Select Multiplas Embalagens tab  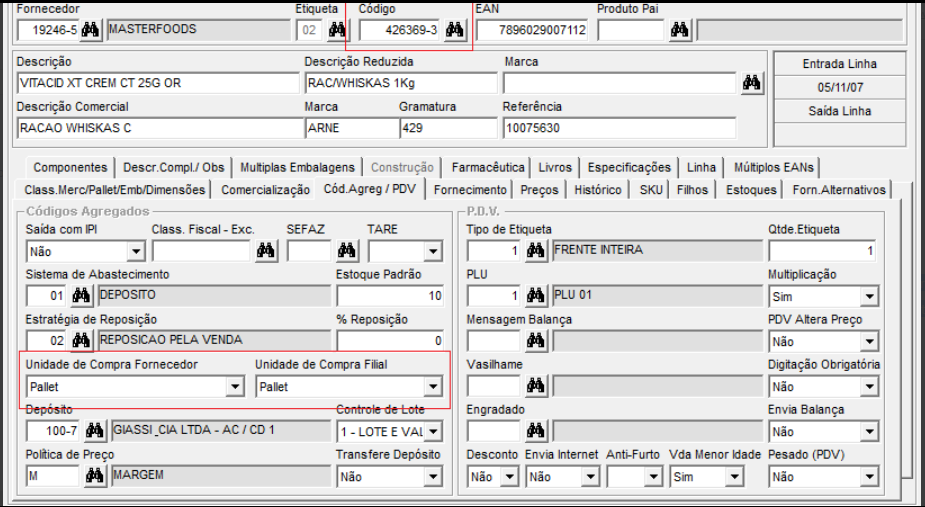pyautogui.click(x=297, y=168)
